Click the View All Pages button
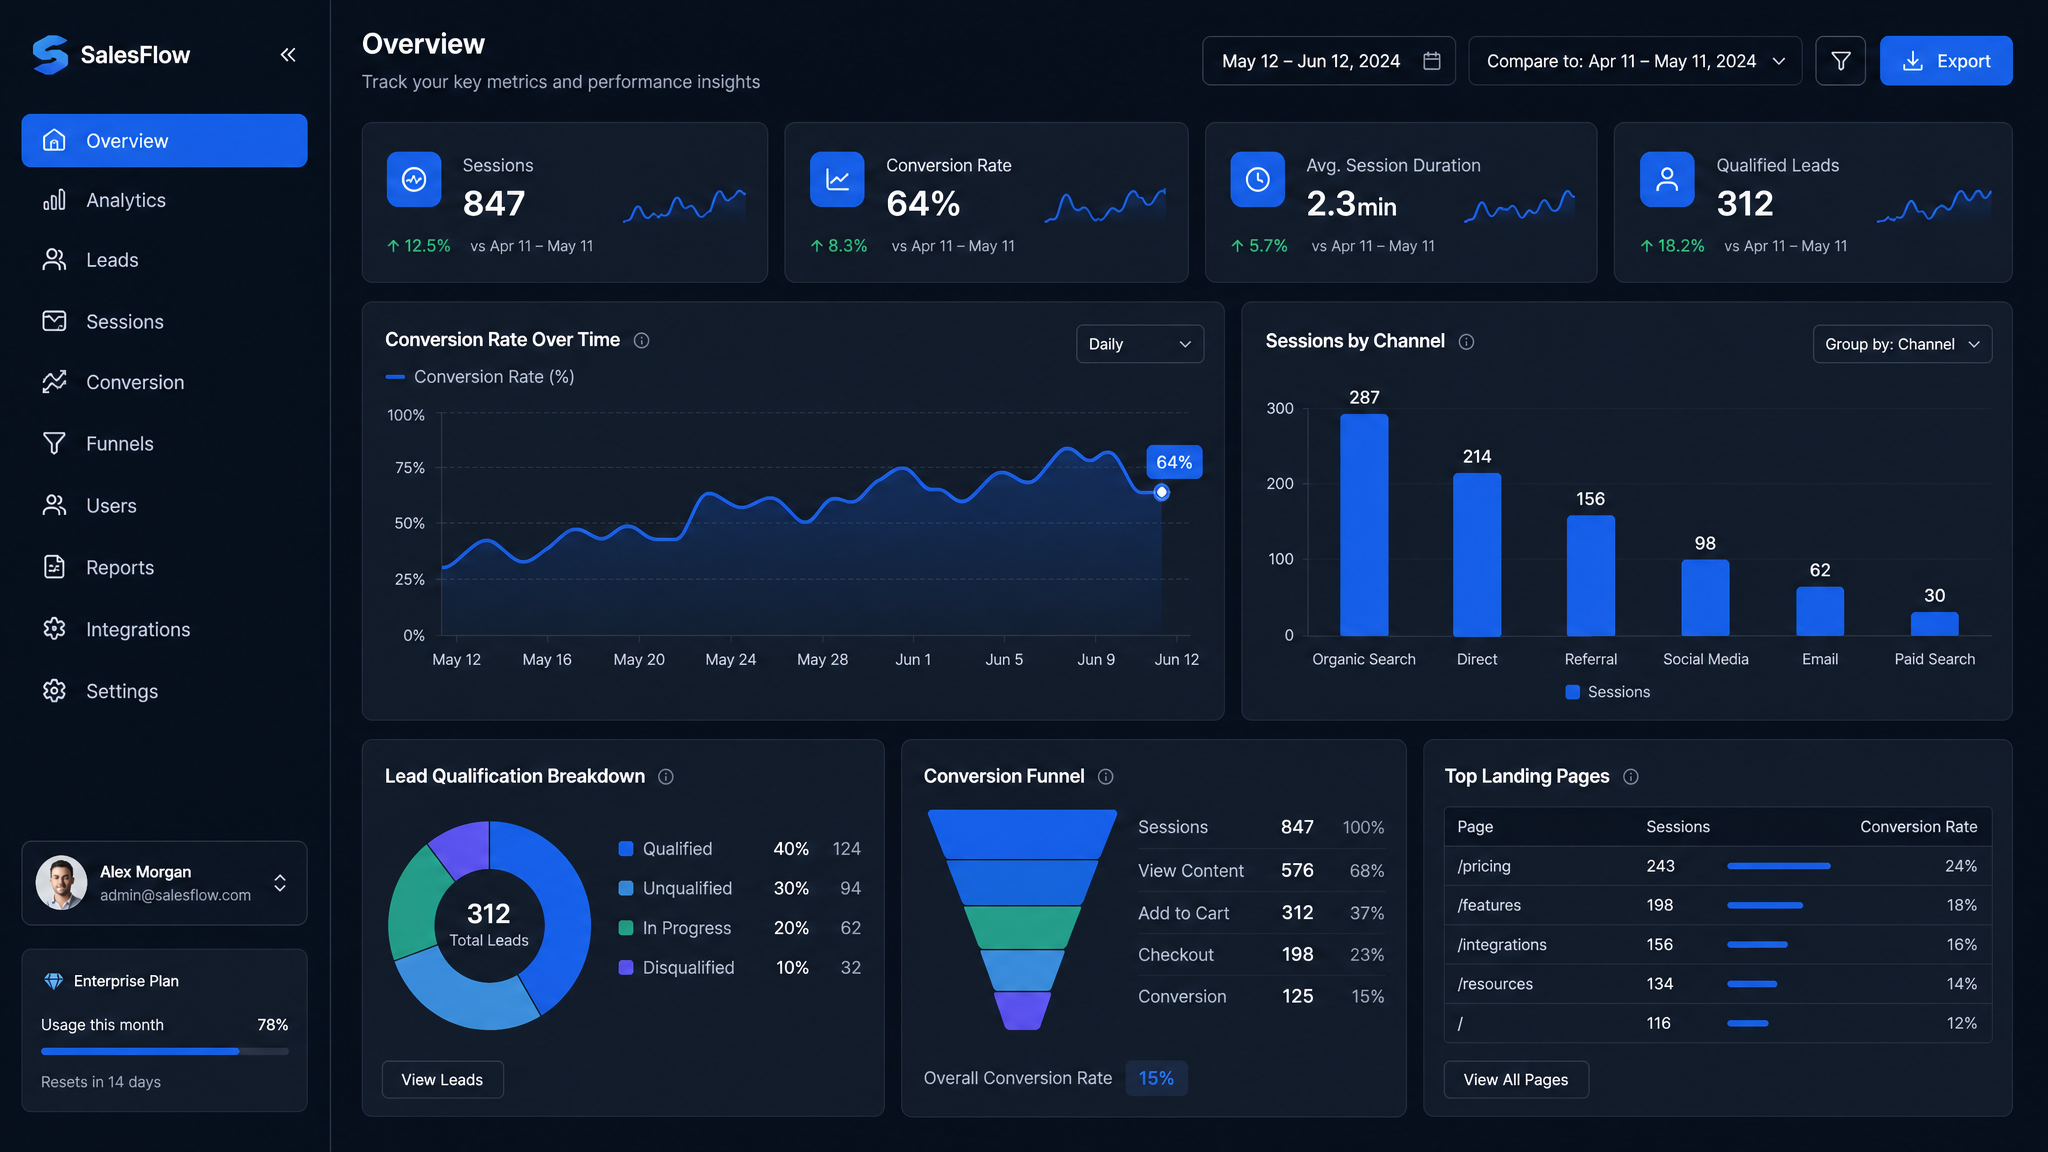The height and width of the screenshot is (1152, 2048). [1516, 1080]
